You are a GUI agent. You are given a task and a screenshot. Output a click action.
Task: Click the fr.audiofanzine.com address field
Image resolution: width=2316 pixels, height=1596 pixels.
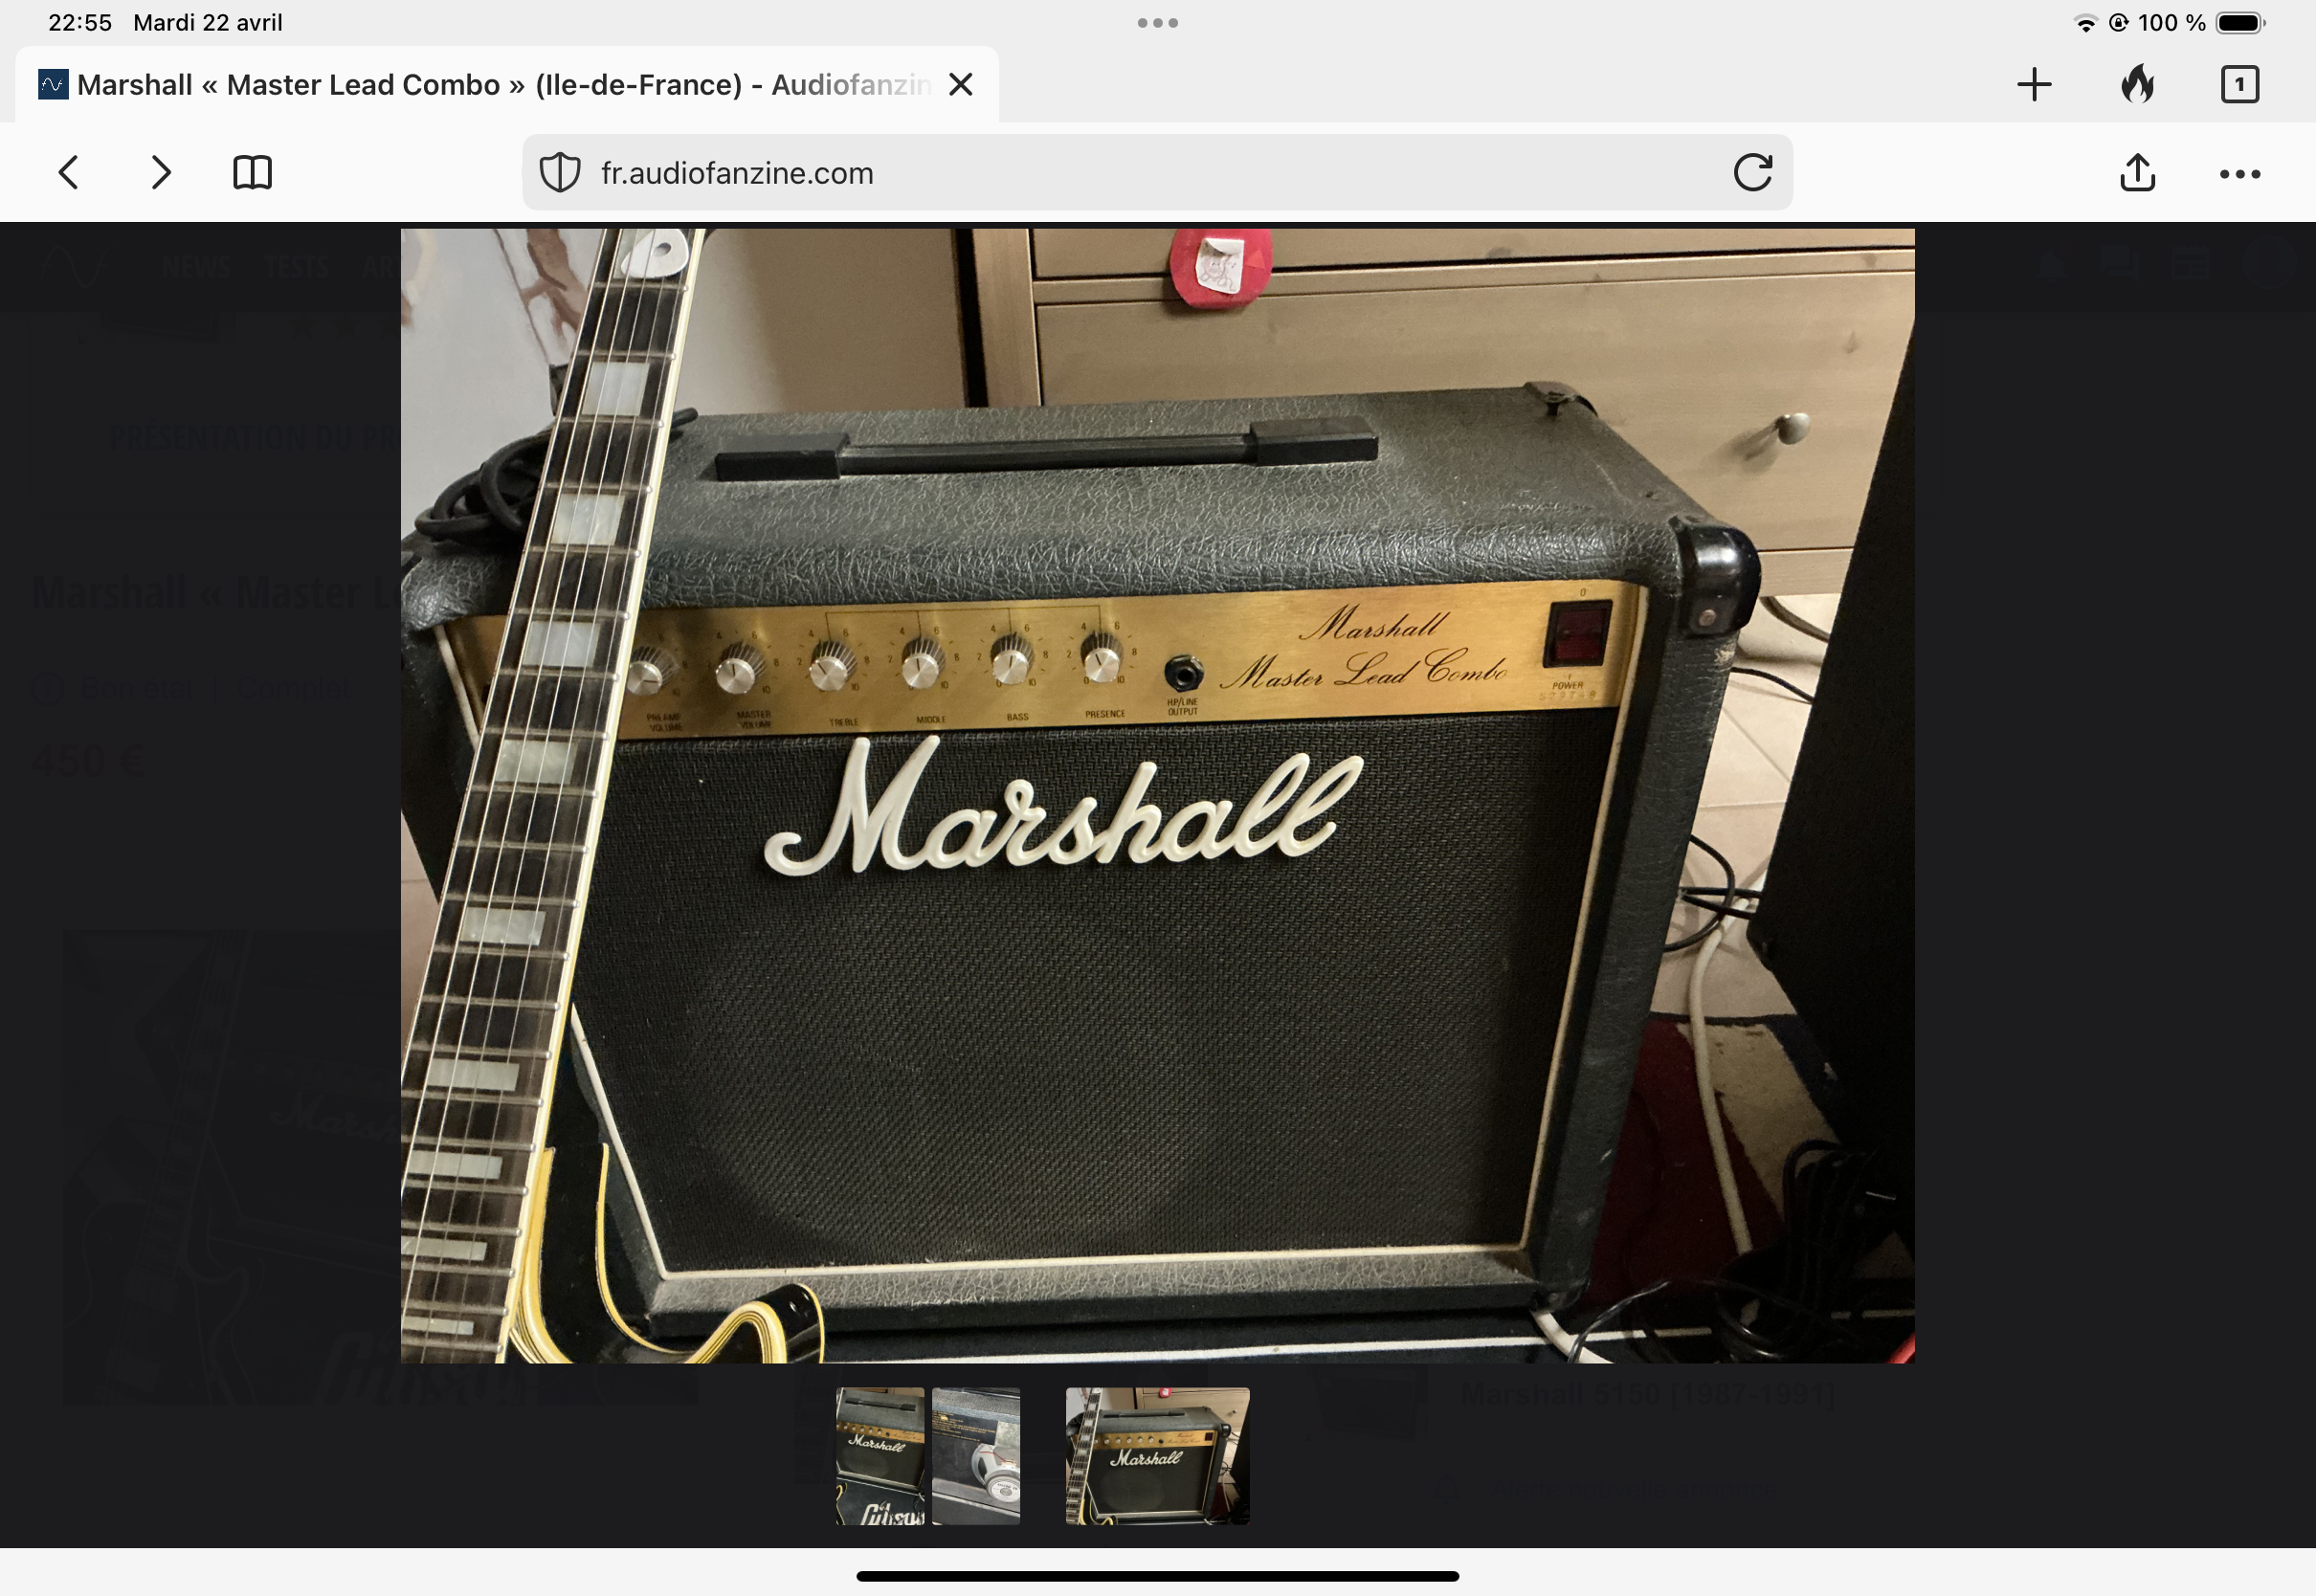coord(1157,172)
